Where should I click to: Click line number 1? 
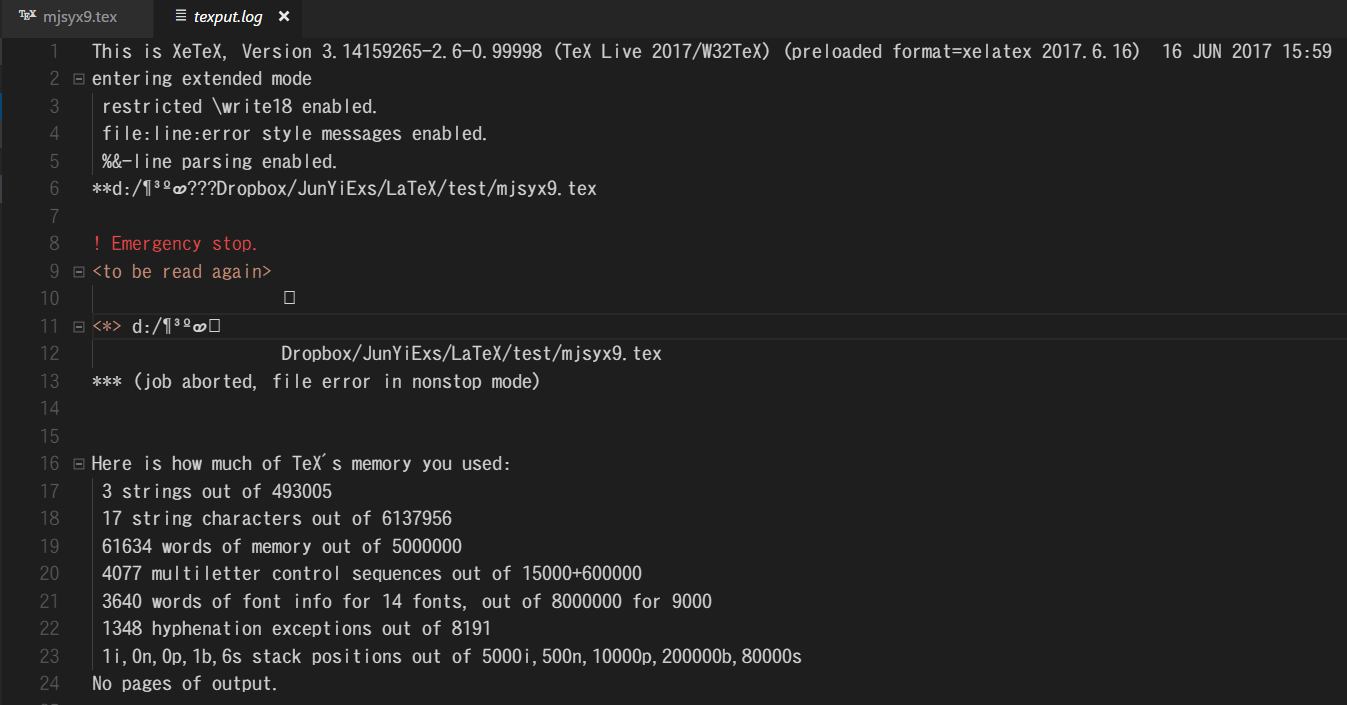click(x=53, y=51)
